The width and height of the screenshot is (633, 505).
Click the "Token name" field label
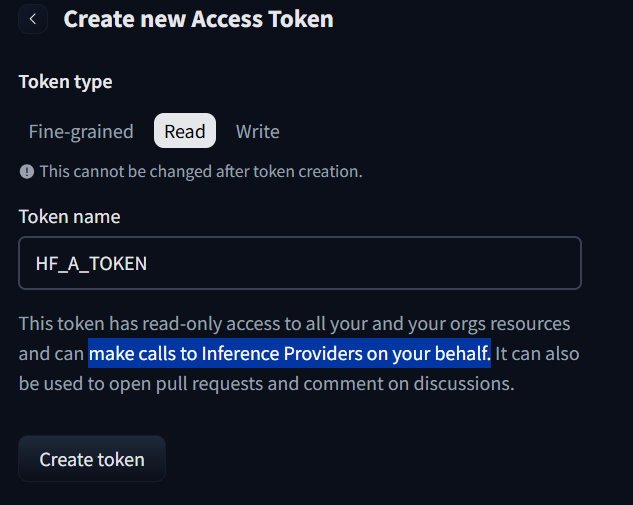coord(69,216)
